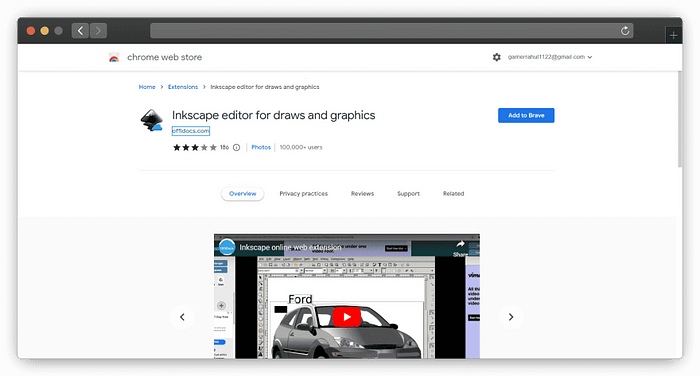
Task: Click the page's vertical scrollbar
Action: tap(679, 120)
